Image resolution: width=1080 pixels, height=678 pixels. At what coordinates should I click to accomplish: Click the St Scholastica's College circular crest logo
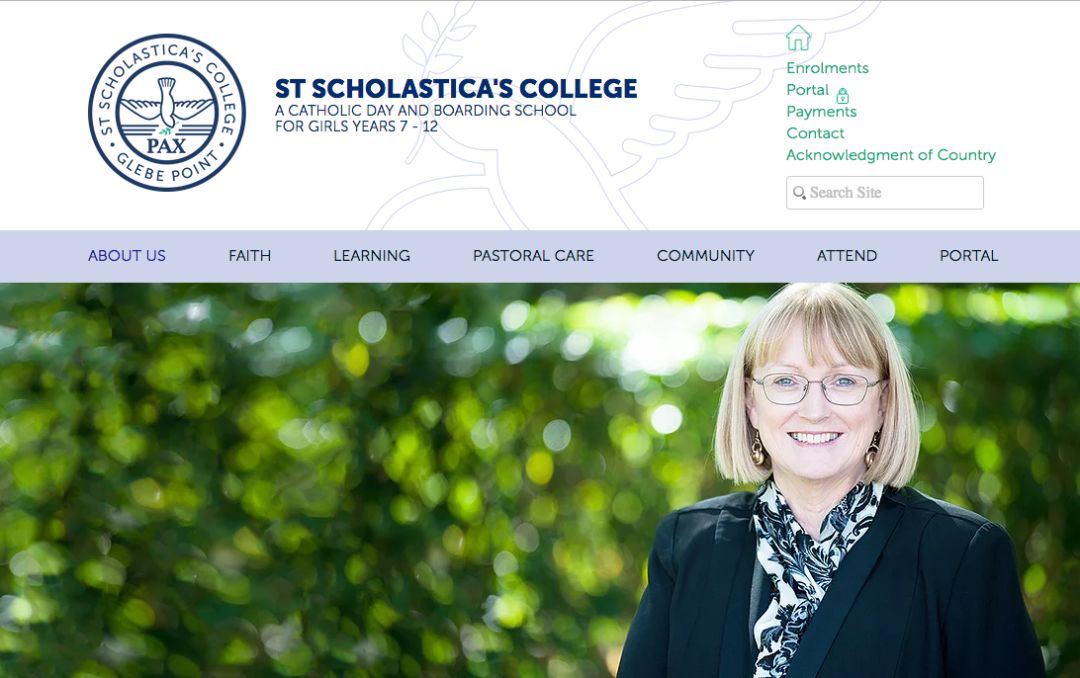coord(167,112)
